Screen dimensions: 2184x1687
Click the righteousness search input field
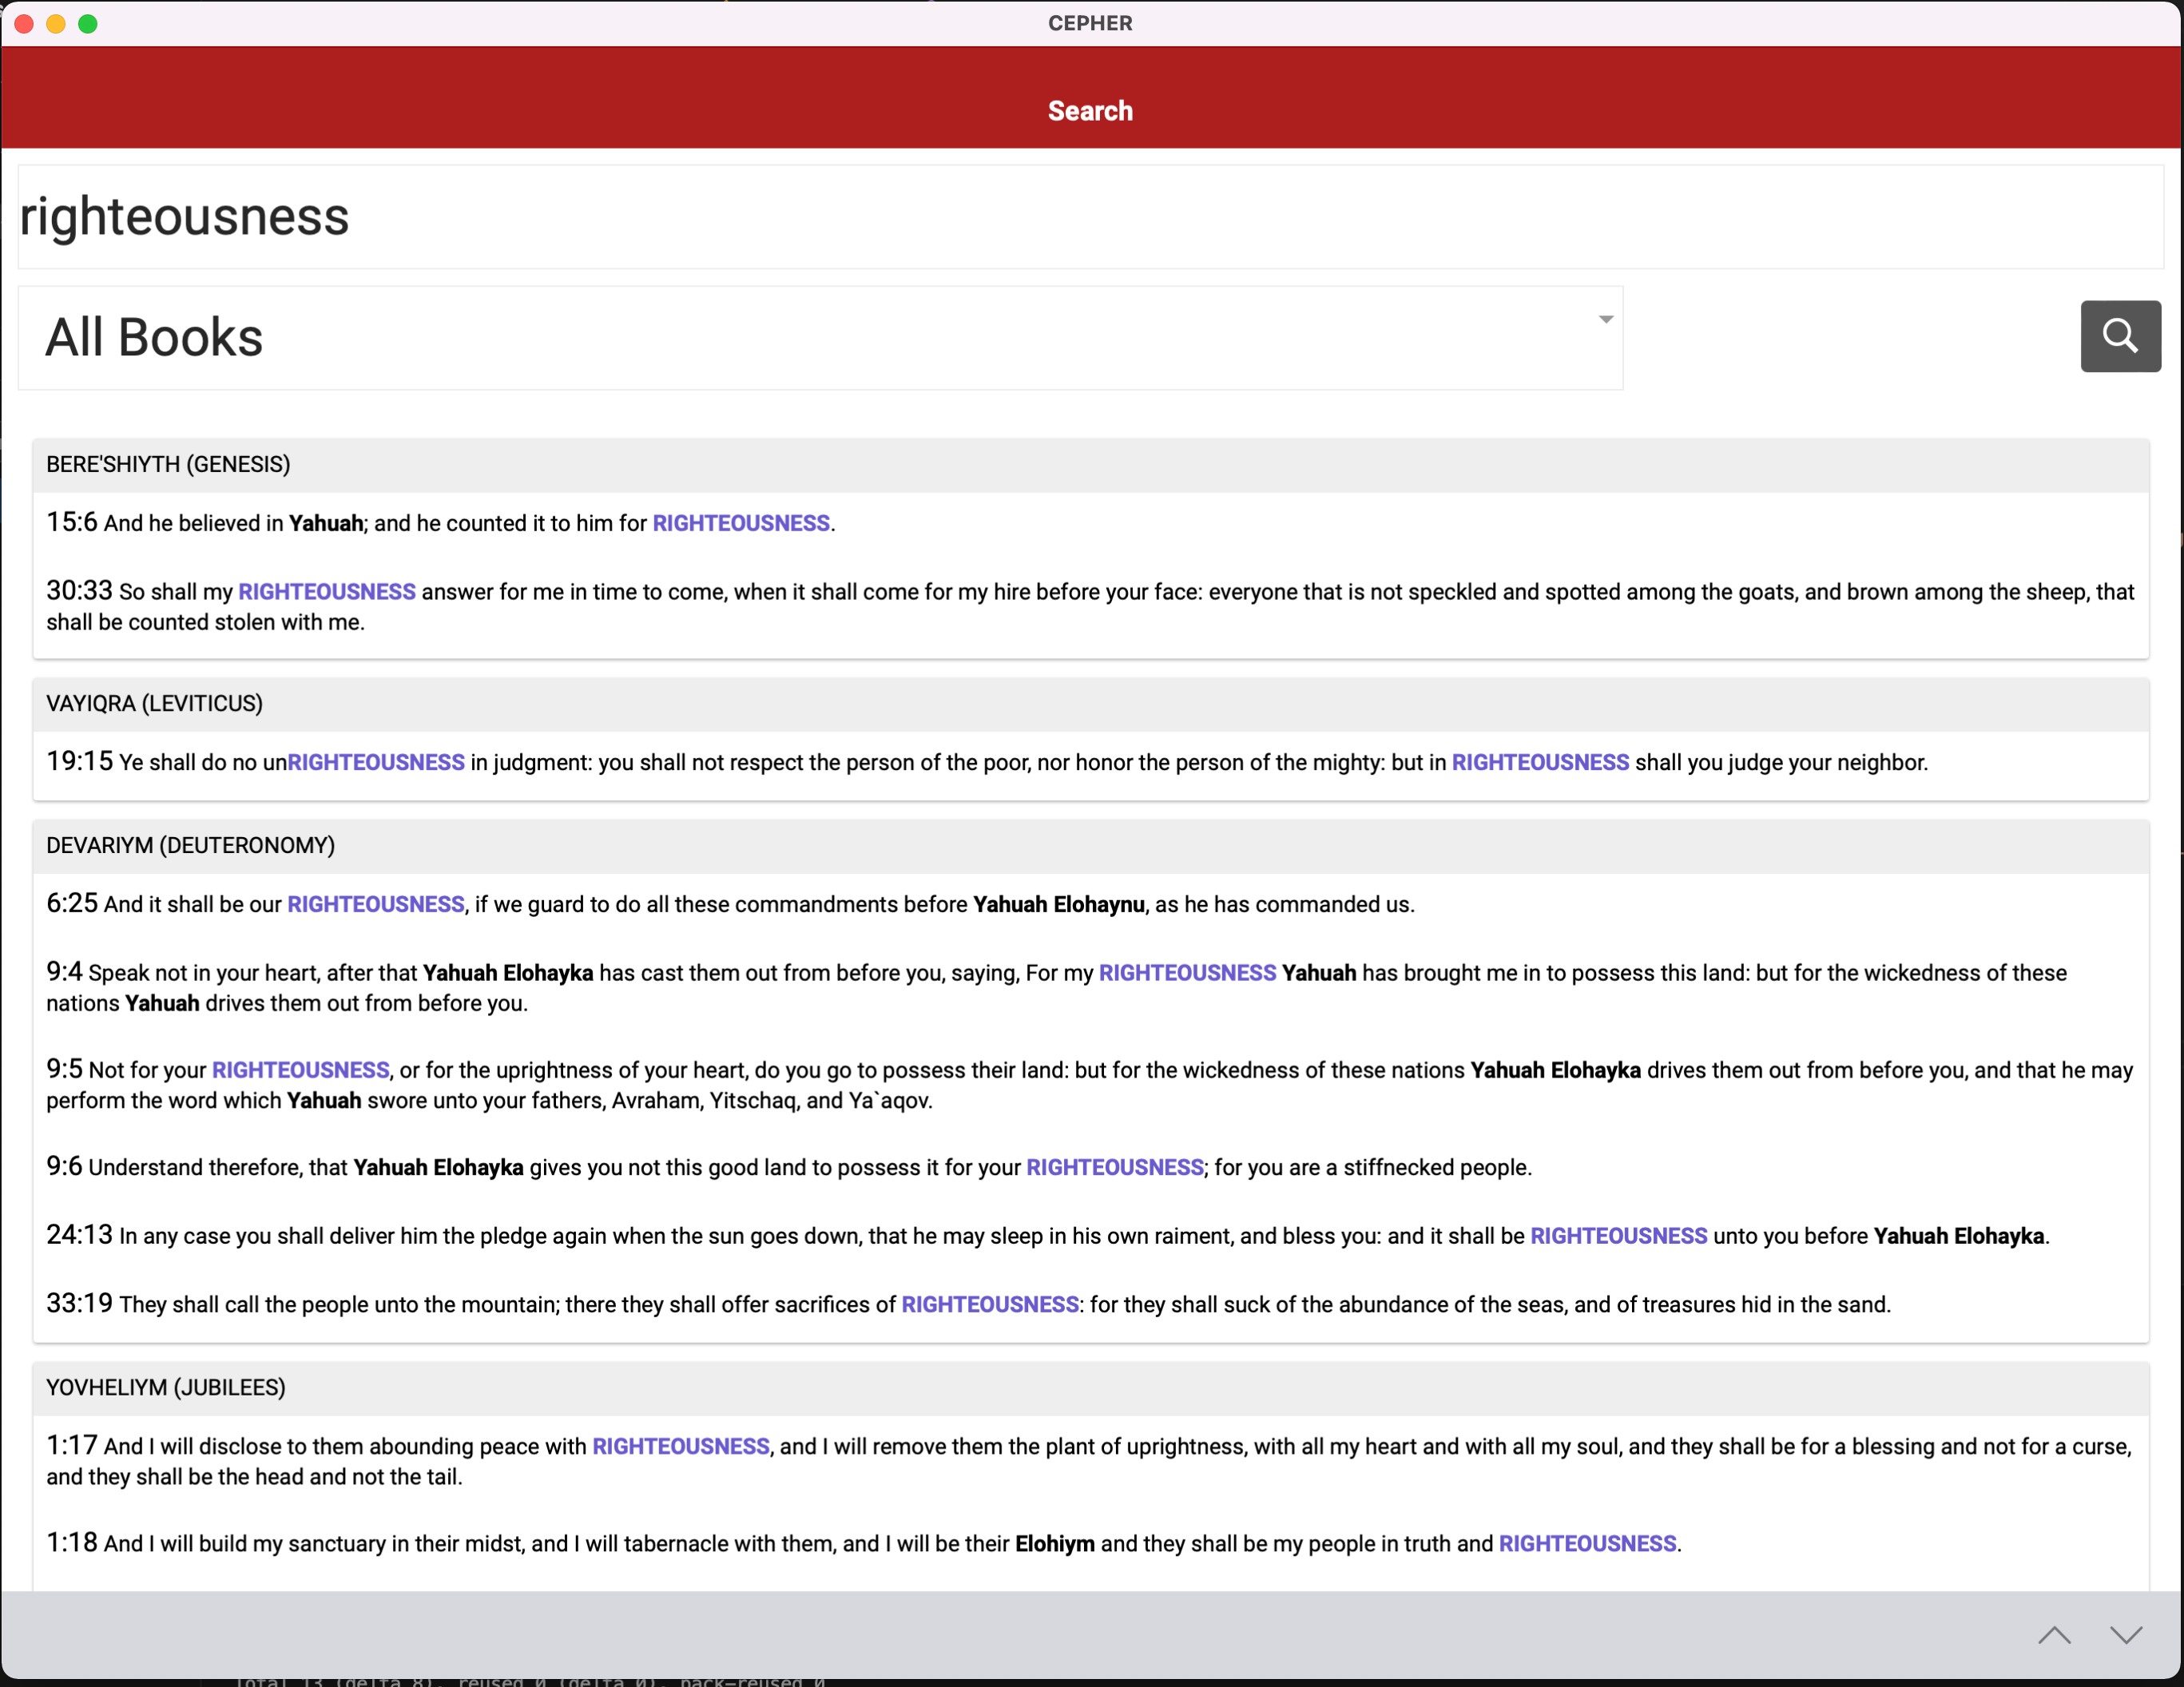coord(1090,217)
